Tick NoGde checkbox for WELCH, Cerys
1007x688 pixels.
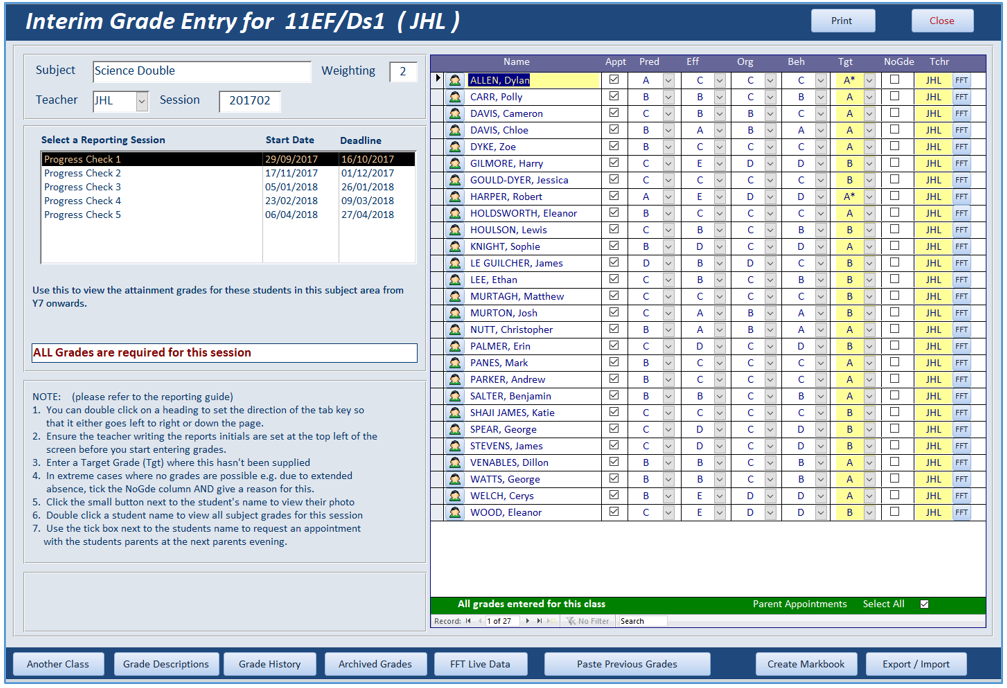pos(895,495)
